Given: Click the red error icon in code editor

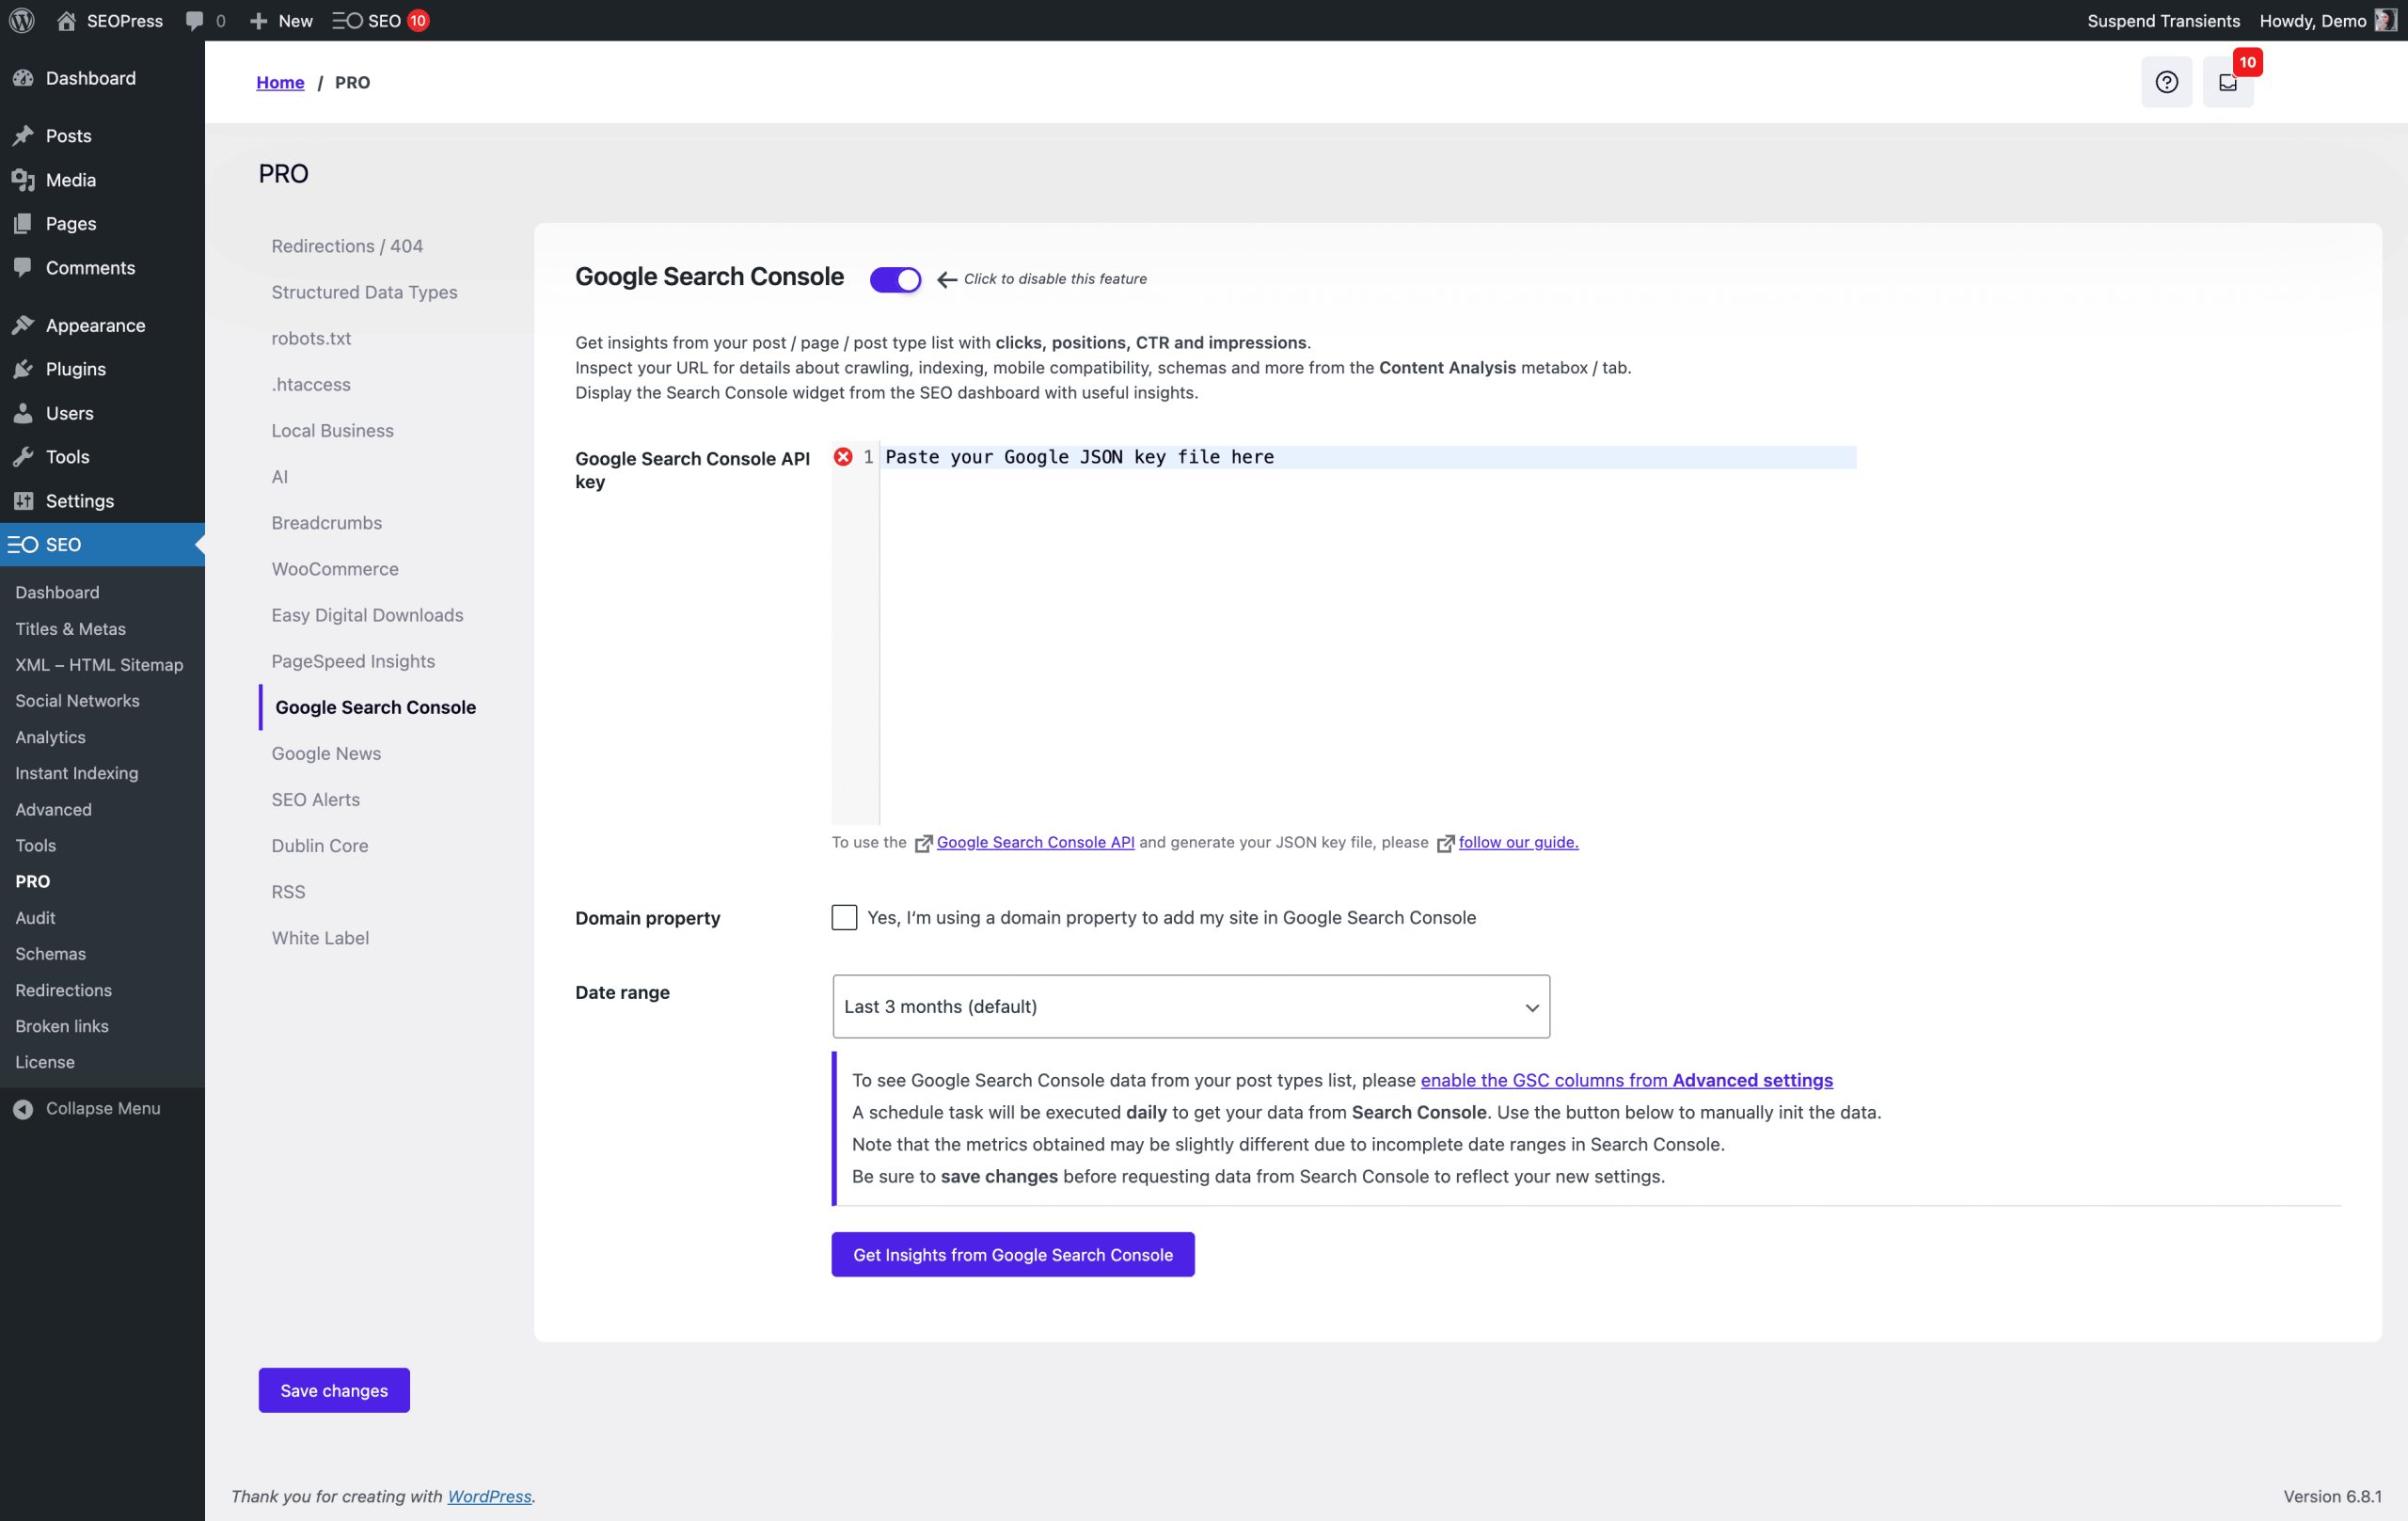Looking at the screenshot, I should (x=843, y=457).
